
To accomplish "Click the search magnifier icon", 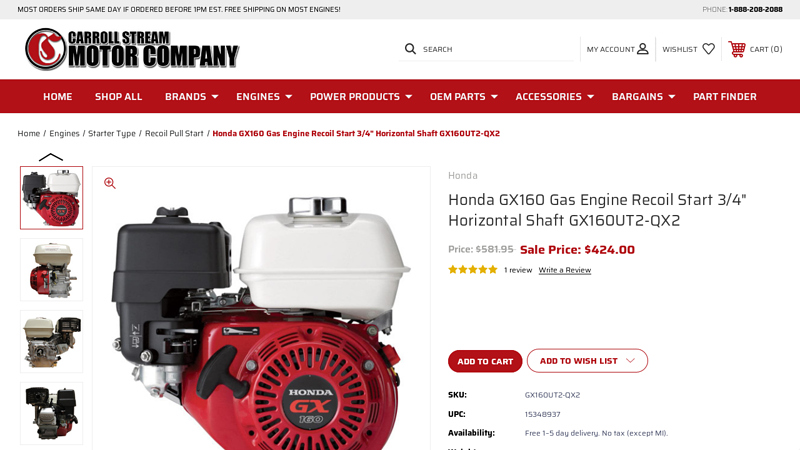I will [410, 49].
